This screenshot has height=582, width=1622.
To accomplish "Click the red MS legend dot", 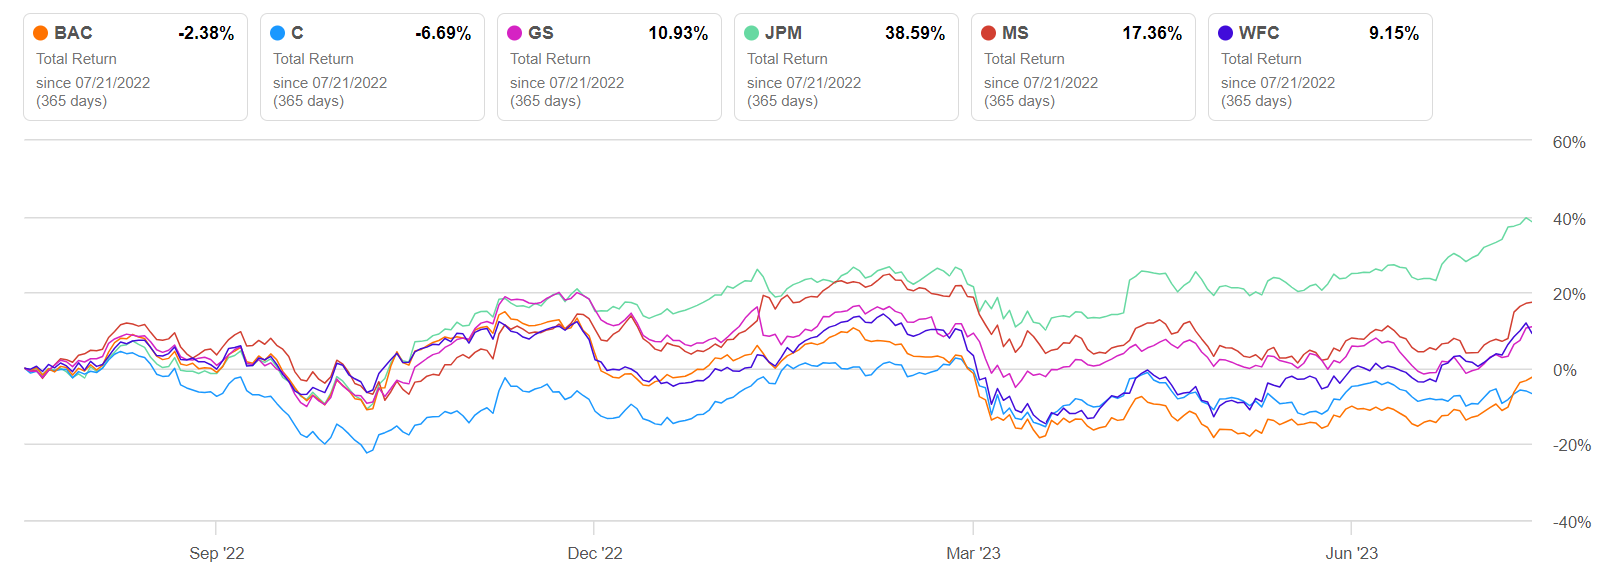I will (x=989, y=33).
